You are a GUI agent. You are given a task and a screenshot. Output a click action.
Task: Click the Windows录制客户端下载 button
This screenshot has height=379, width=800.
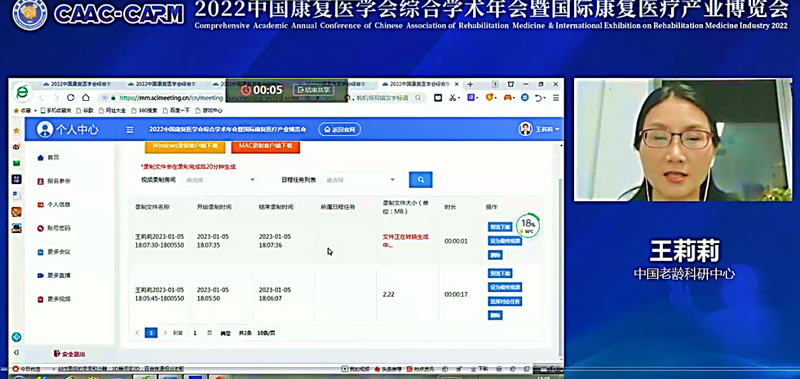(x=185, y=146)
